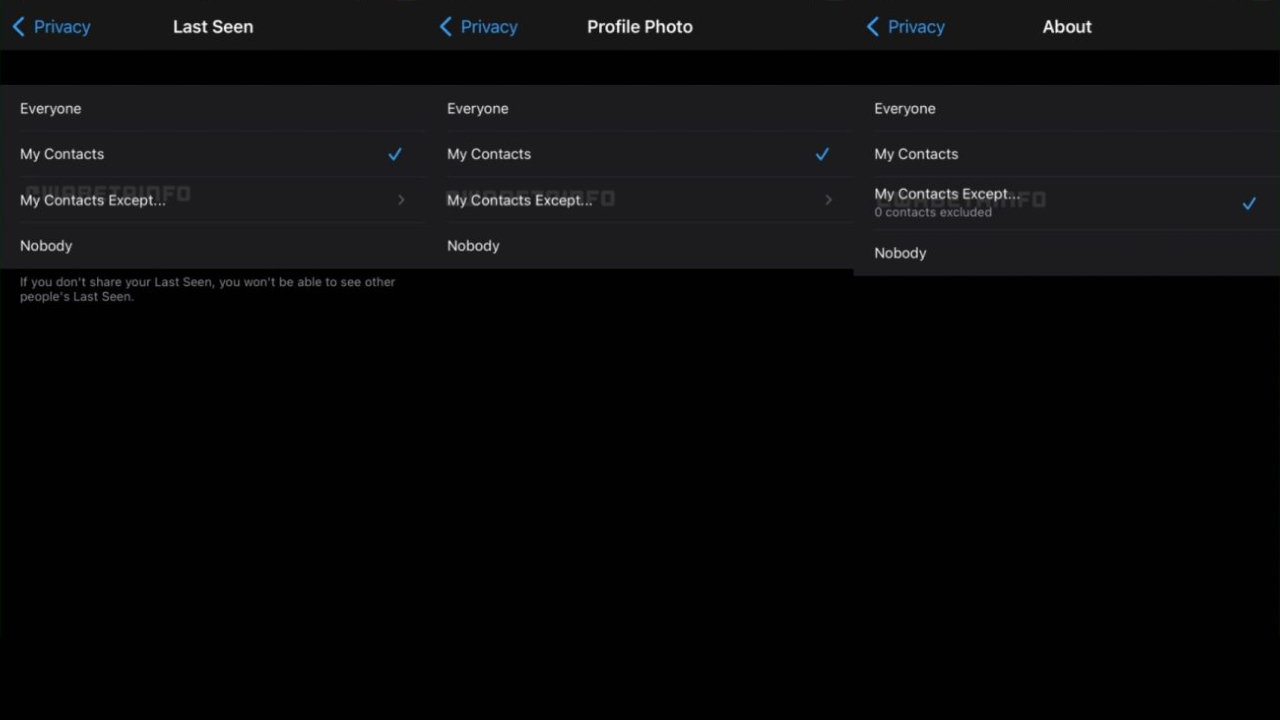Screen dimensions: 1280x720
Task: Click the back arrow icon on Last Seen screen
Action: [x=18, y=27]
